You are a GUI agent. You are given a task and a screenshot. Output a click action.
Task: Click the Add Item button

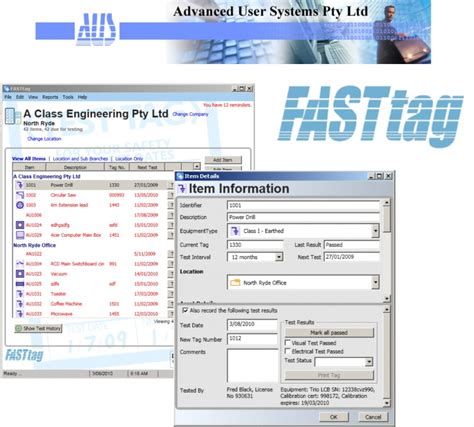(223, 160)
